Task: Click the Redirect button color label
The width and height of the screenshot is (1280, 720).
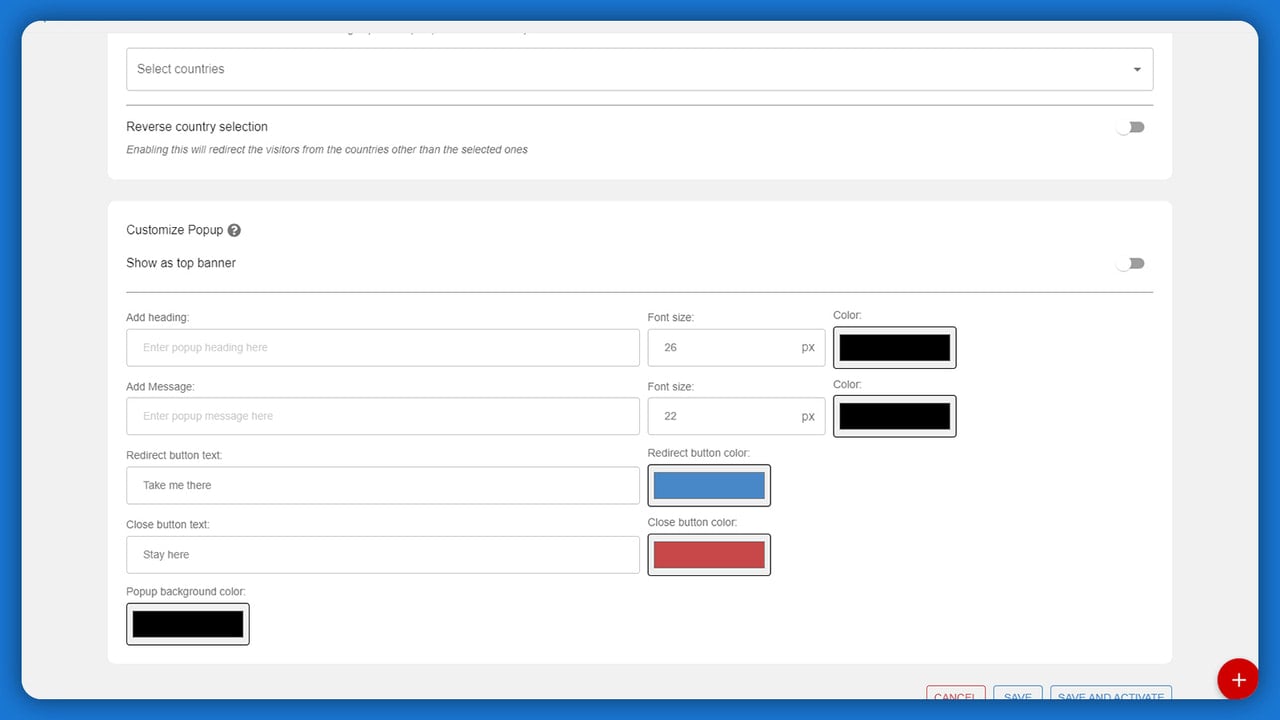Action: coord(699,453)
